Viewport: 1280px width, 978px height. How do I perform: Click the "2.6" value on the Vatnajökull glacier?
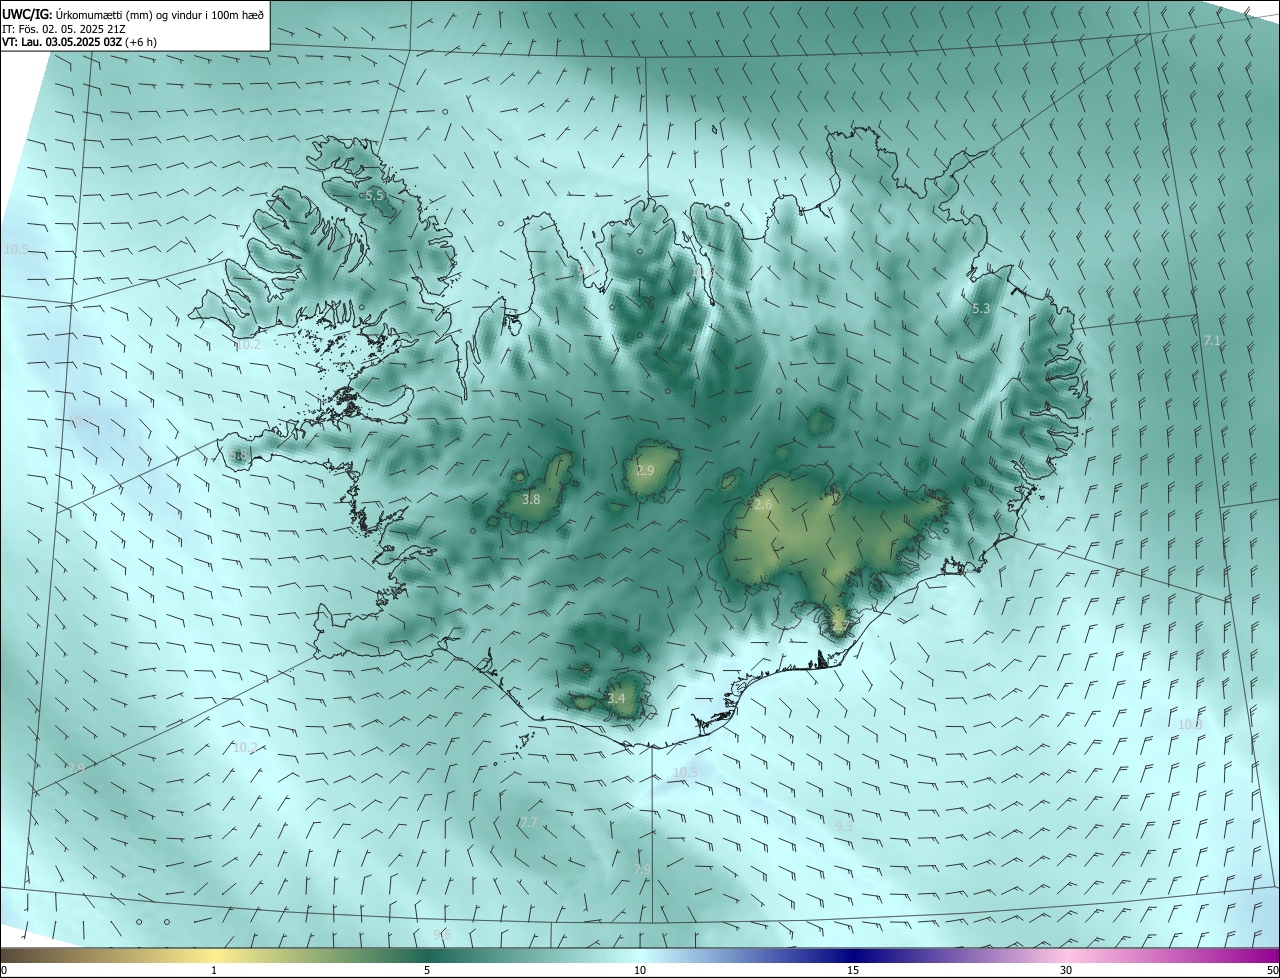[x=763, y=505]
